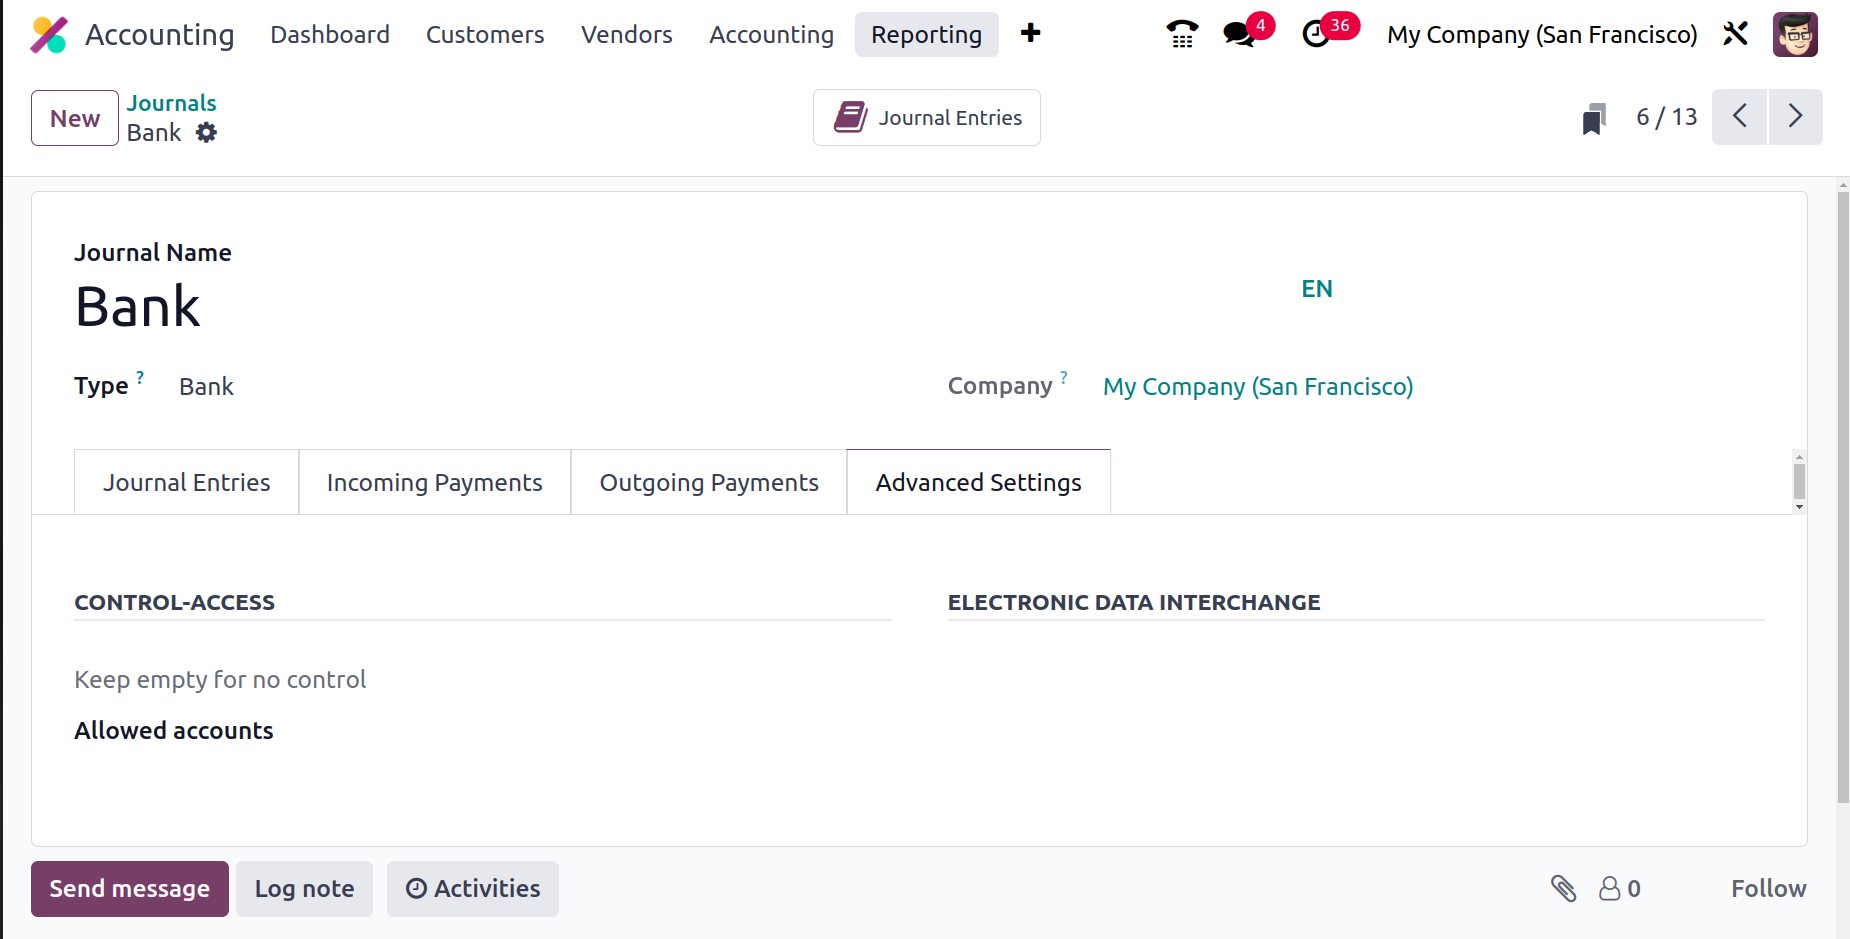
Task: Click the record pager 6 / 13
Action: tap(1666, 117)
